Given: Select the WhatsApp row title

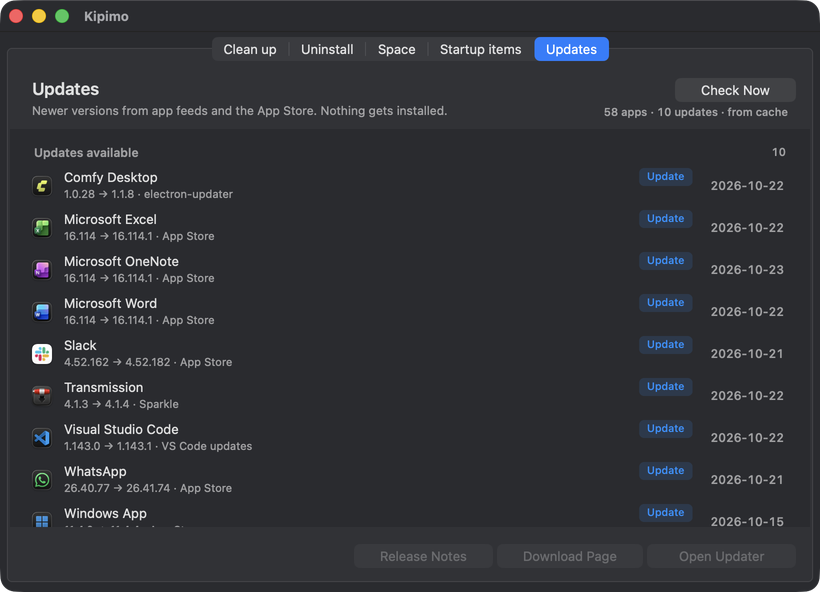Looking at the screenshot, I should 95,472.
